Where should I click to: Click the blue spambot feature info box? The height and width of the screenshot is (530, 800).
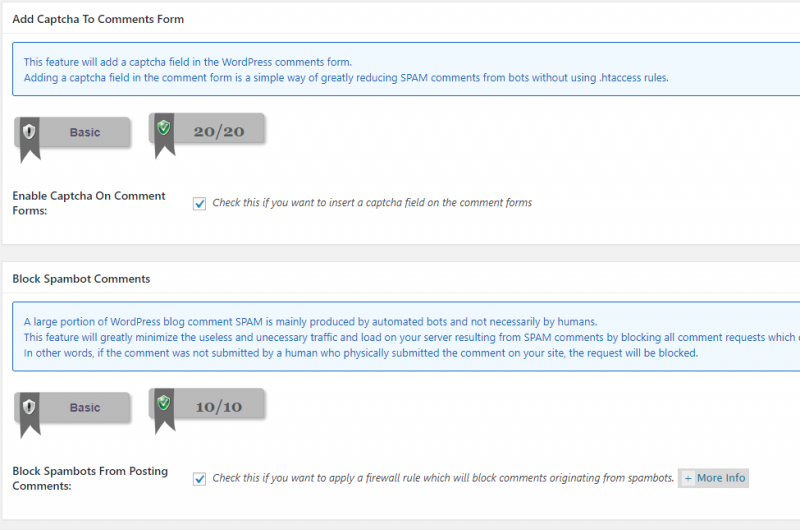coord(400,337)
